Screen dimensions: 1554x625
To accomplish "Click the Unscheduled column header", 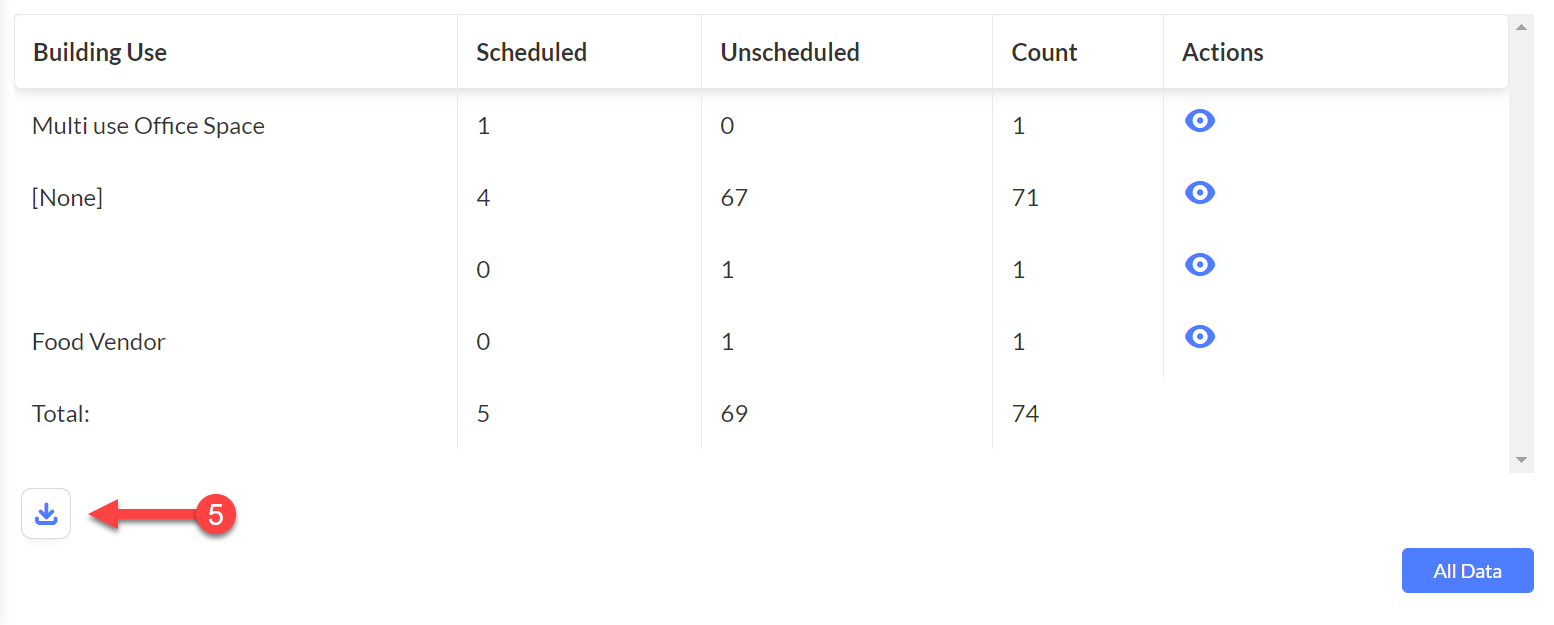I will coord(790,52).
